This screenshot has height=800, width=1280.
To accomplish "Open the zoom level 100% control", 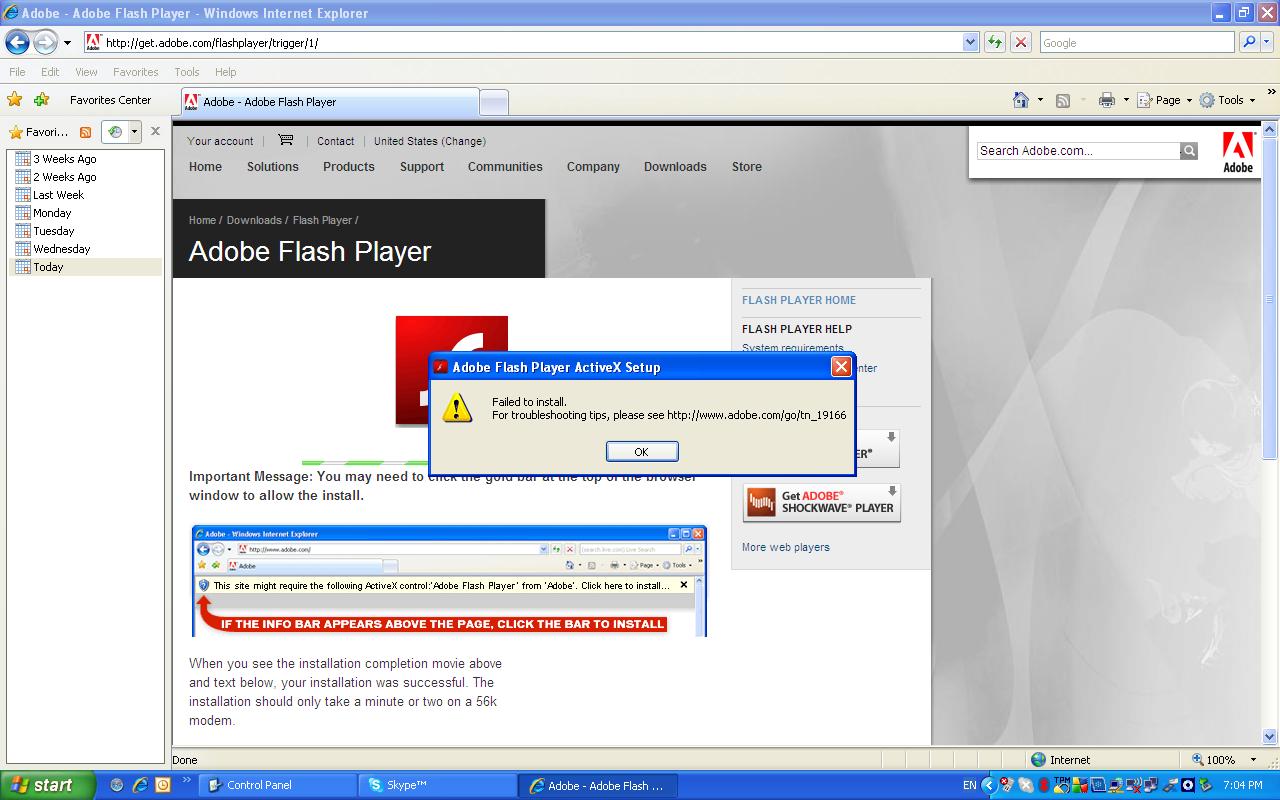I will (1224, 760).
